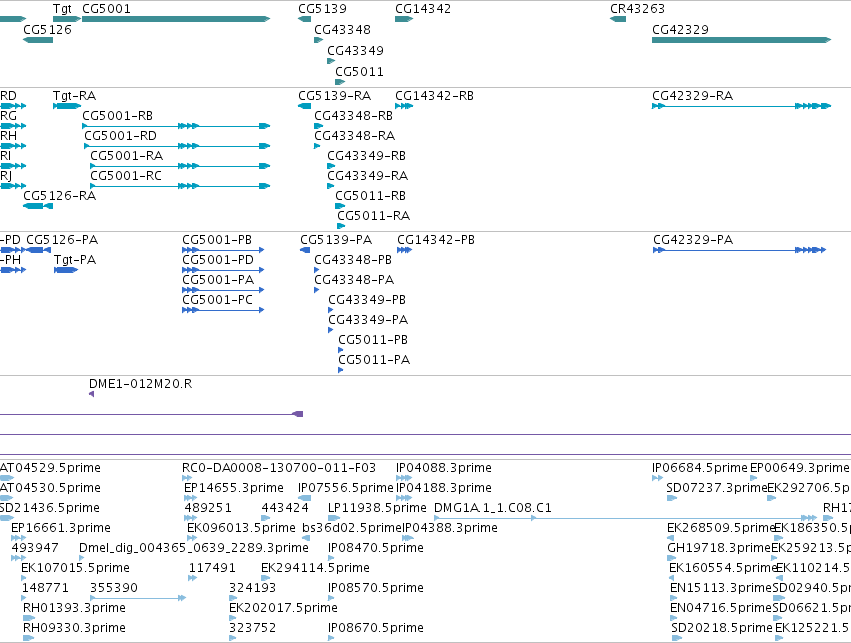The width and height of the screenshot is (851, 643).
Task: Select the CG5001-PB protein label
Action: pyautogui.click(x=217, y=240)
